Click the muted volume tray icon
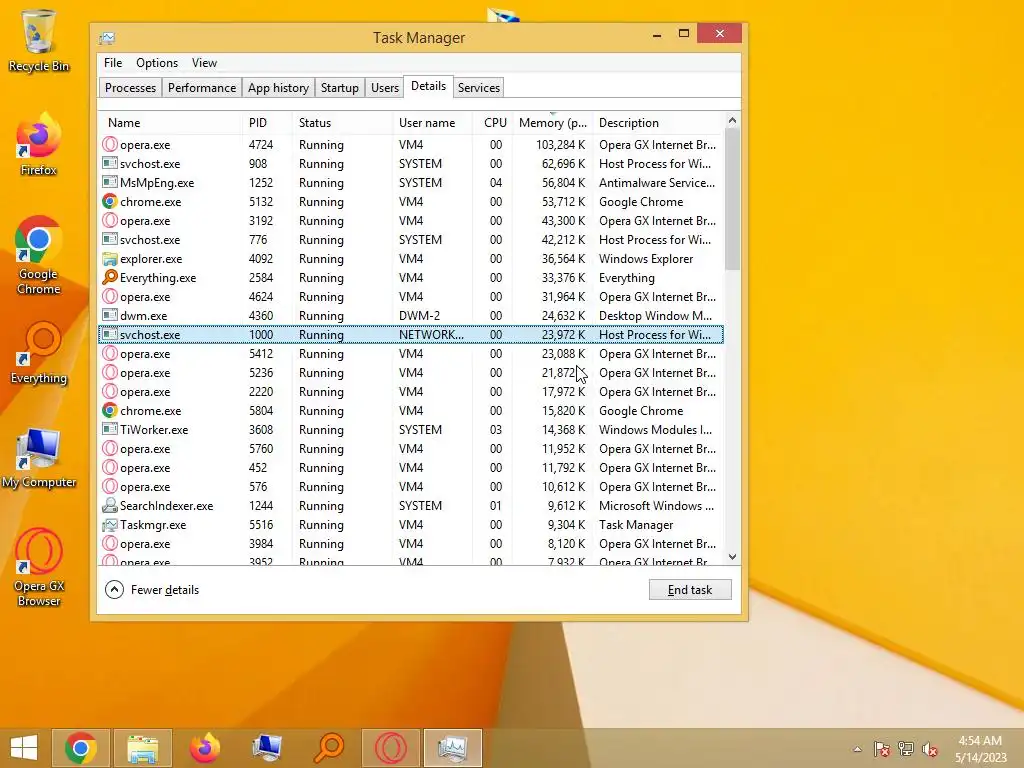This screenshot has width=1024, height=768. tap(930, 749)
